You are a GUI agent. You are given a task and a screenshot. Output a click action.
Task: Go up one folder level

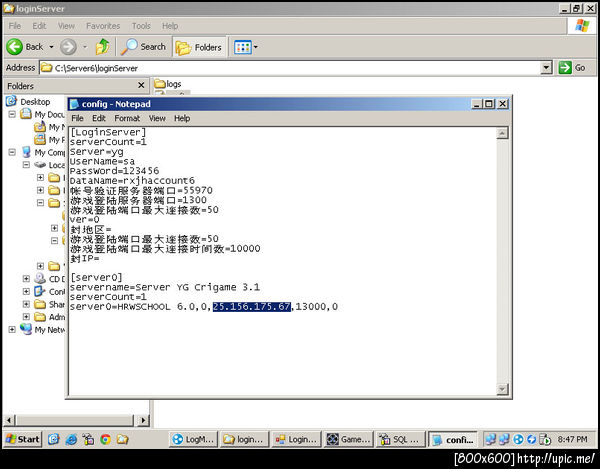point(102,47)
